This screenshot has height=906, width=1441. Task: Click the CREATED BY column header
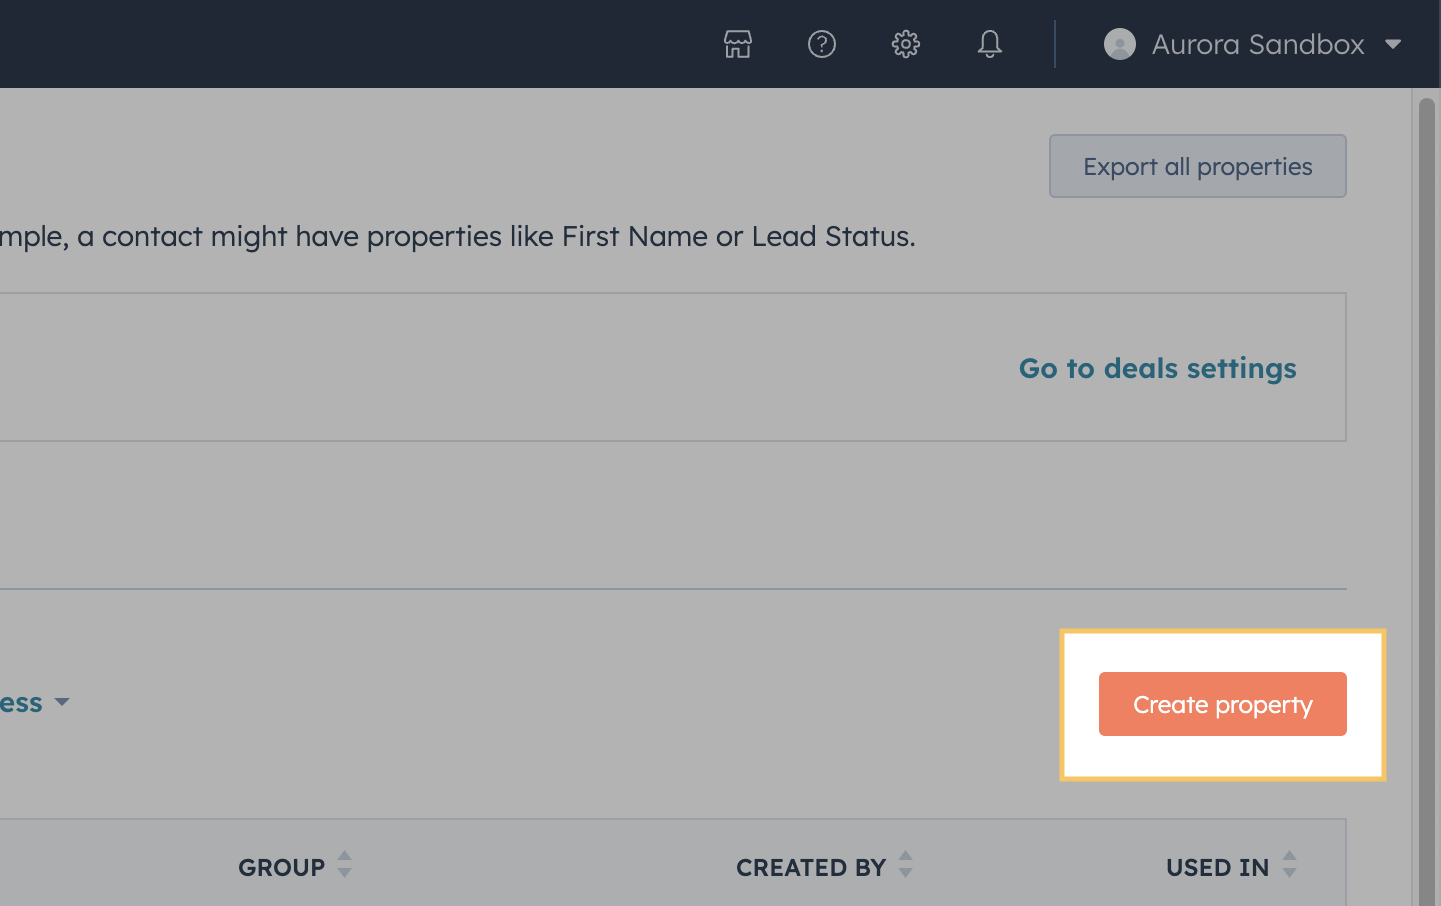(811, 867)
